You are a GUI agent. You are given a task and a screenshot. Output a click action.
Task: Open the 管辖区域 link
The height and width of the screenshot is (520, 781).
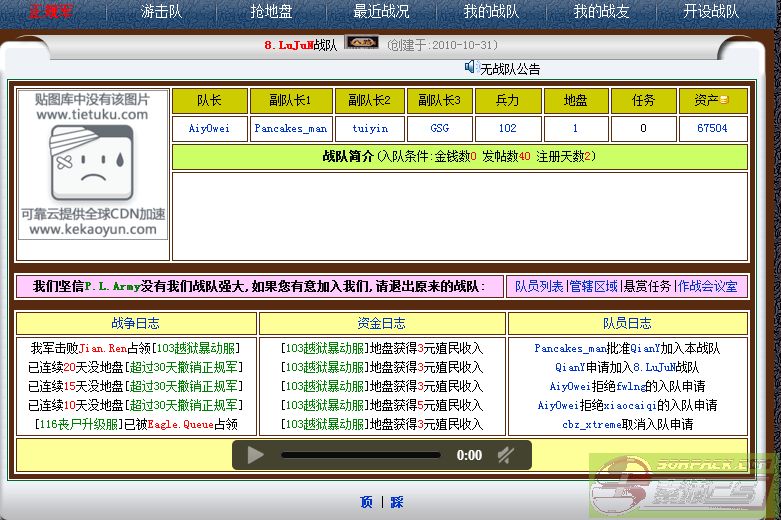click(x=593, y=286)
